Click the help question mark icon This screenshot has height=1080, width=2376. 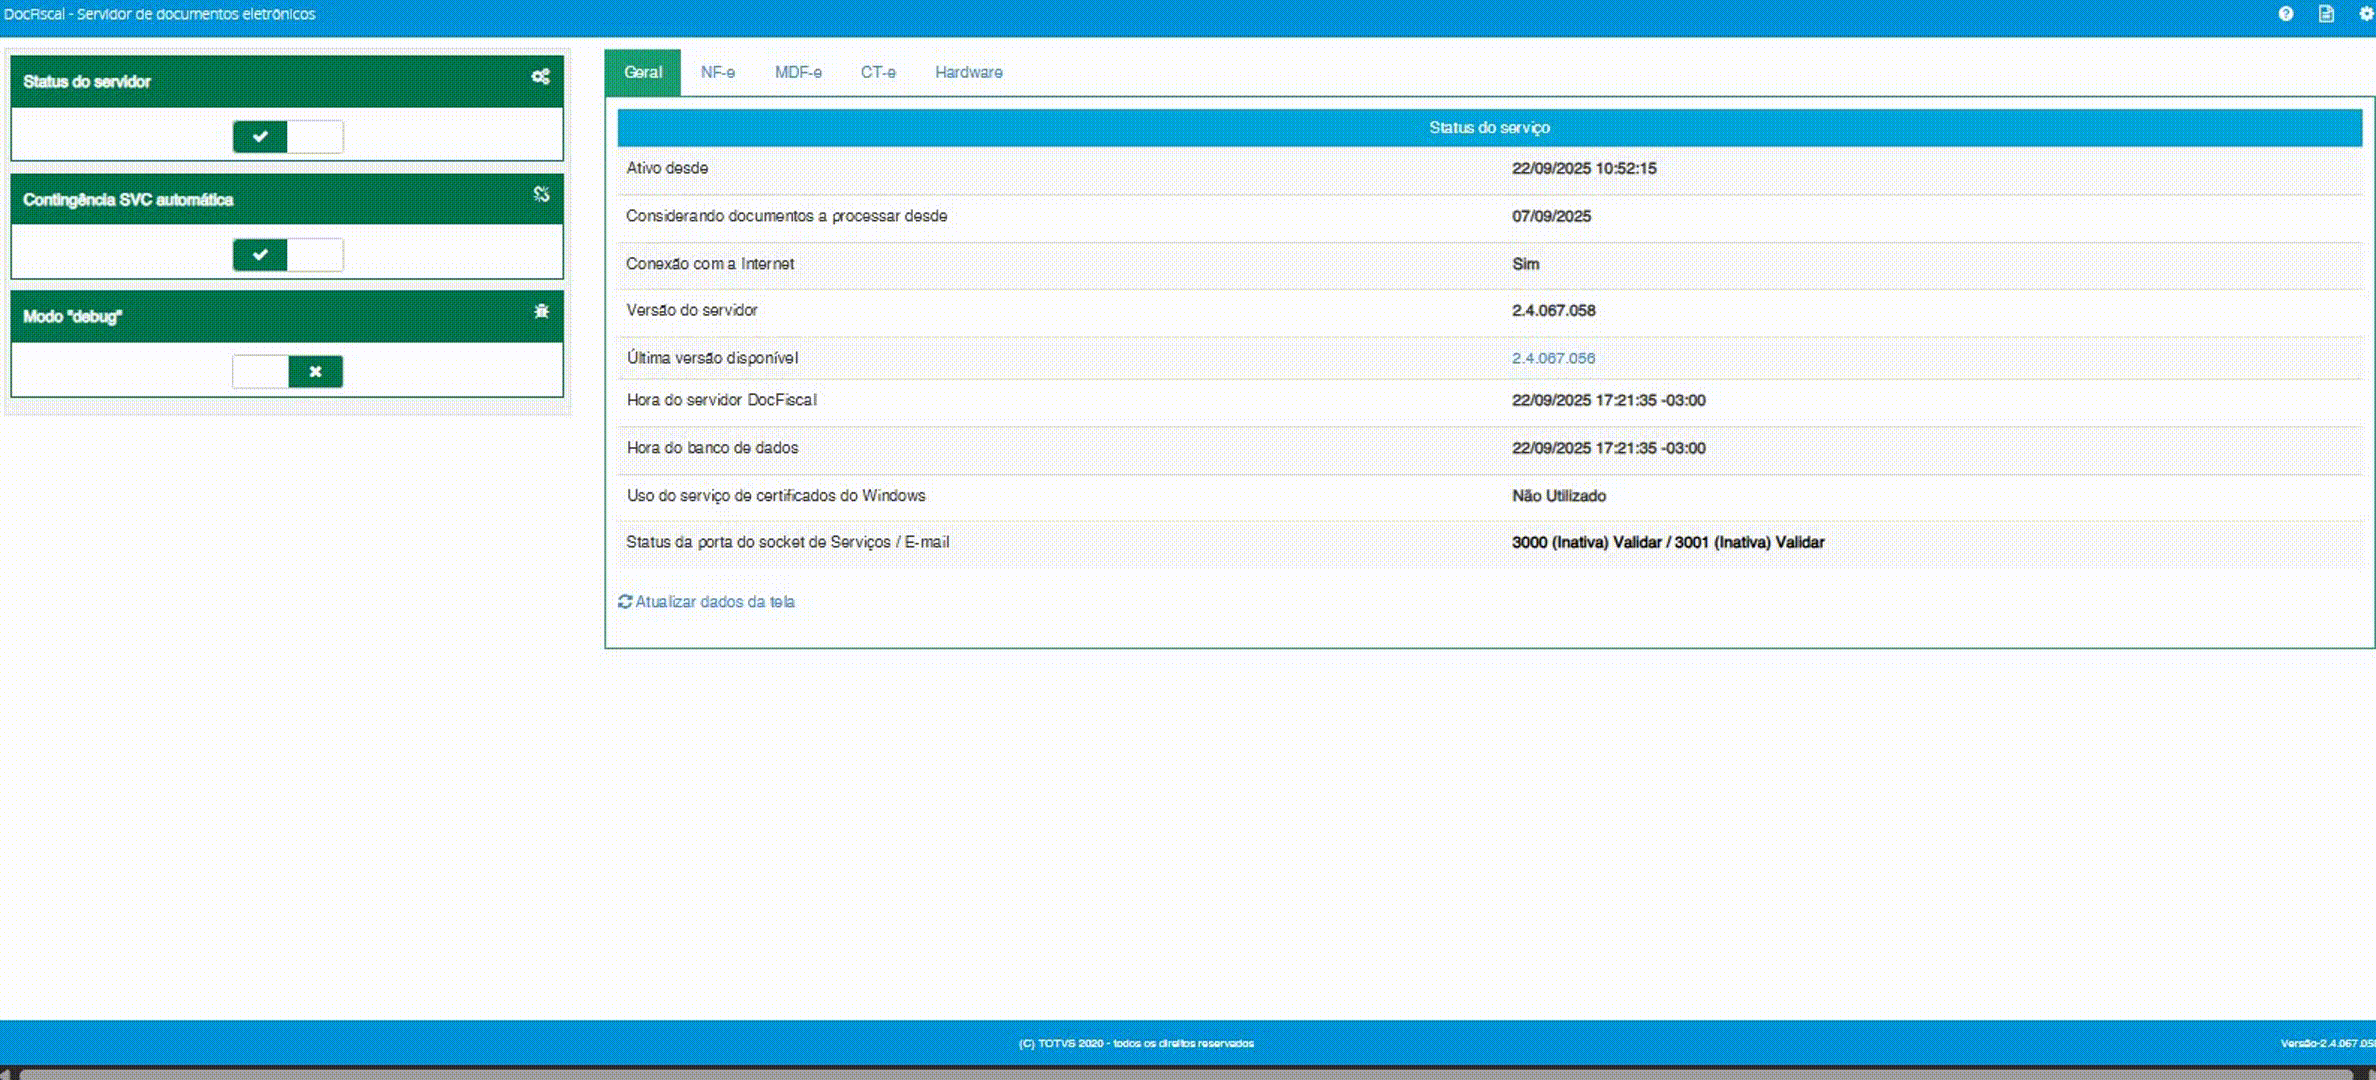[x=2286, y=14]
